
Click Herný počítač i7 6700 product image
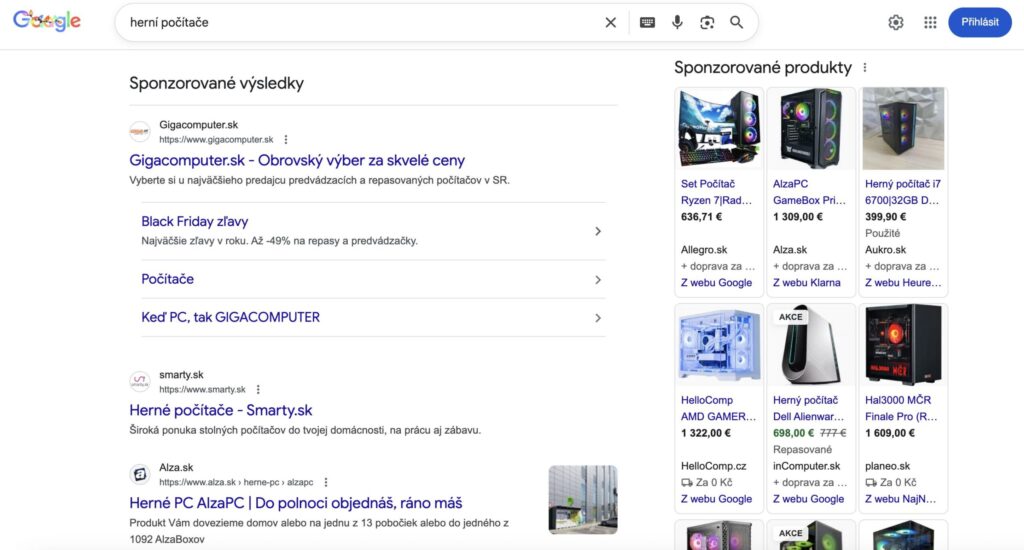coord(903,129)
